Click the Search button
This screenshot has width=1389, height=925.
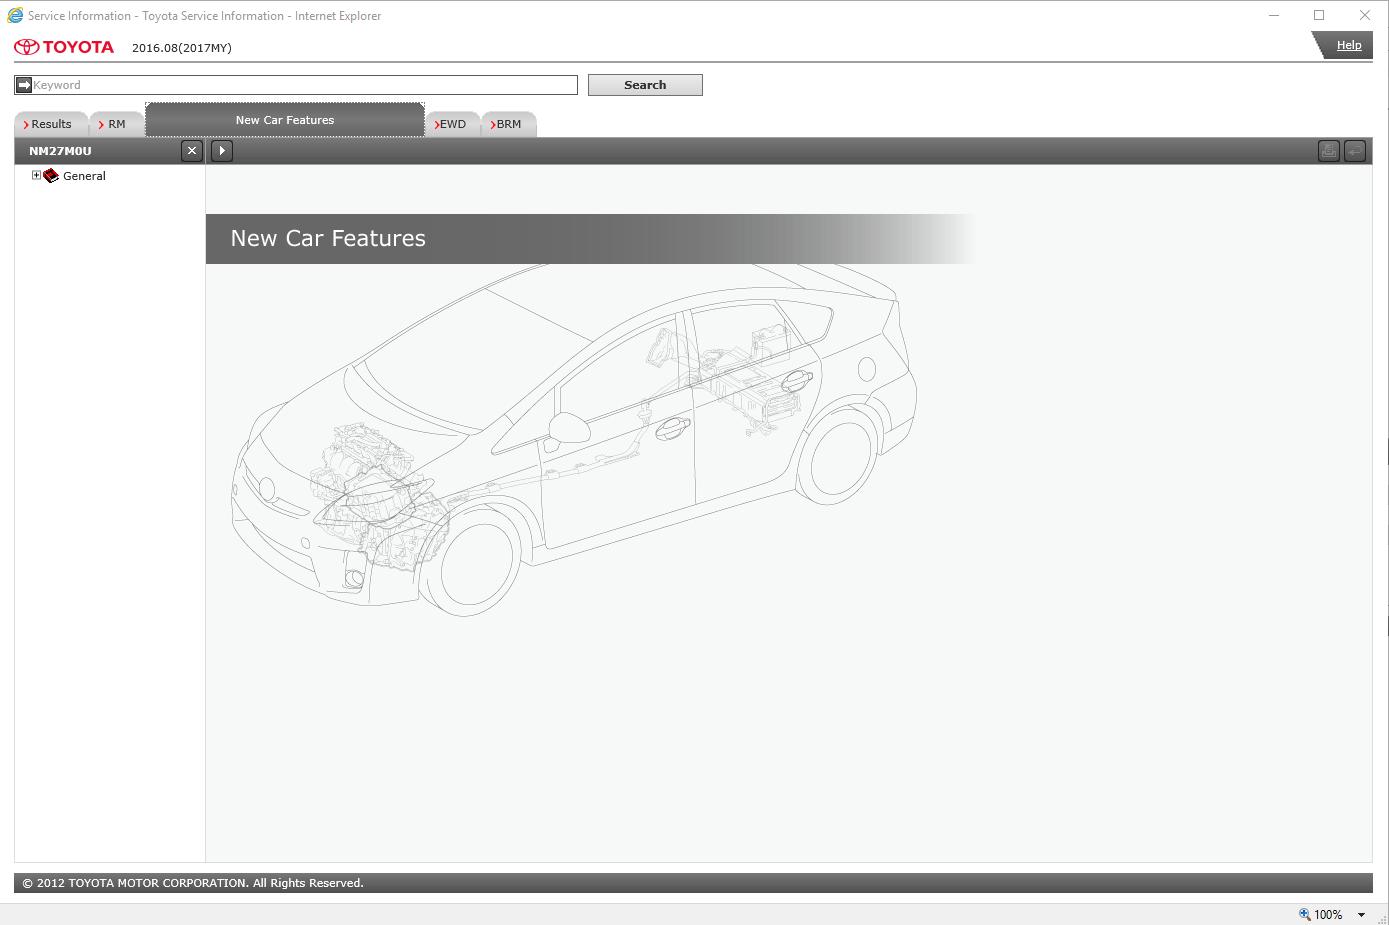645,85
